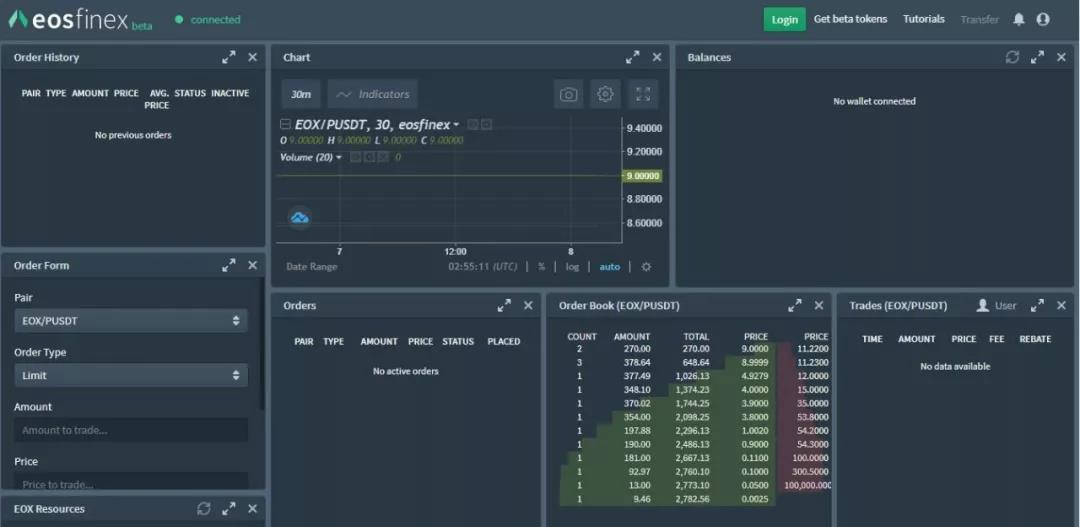The image size is (1080, 527).
Task: Select the 9.0000 bid price row
Action: 669,349
